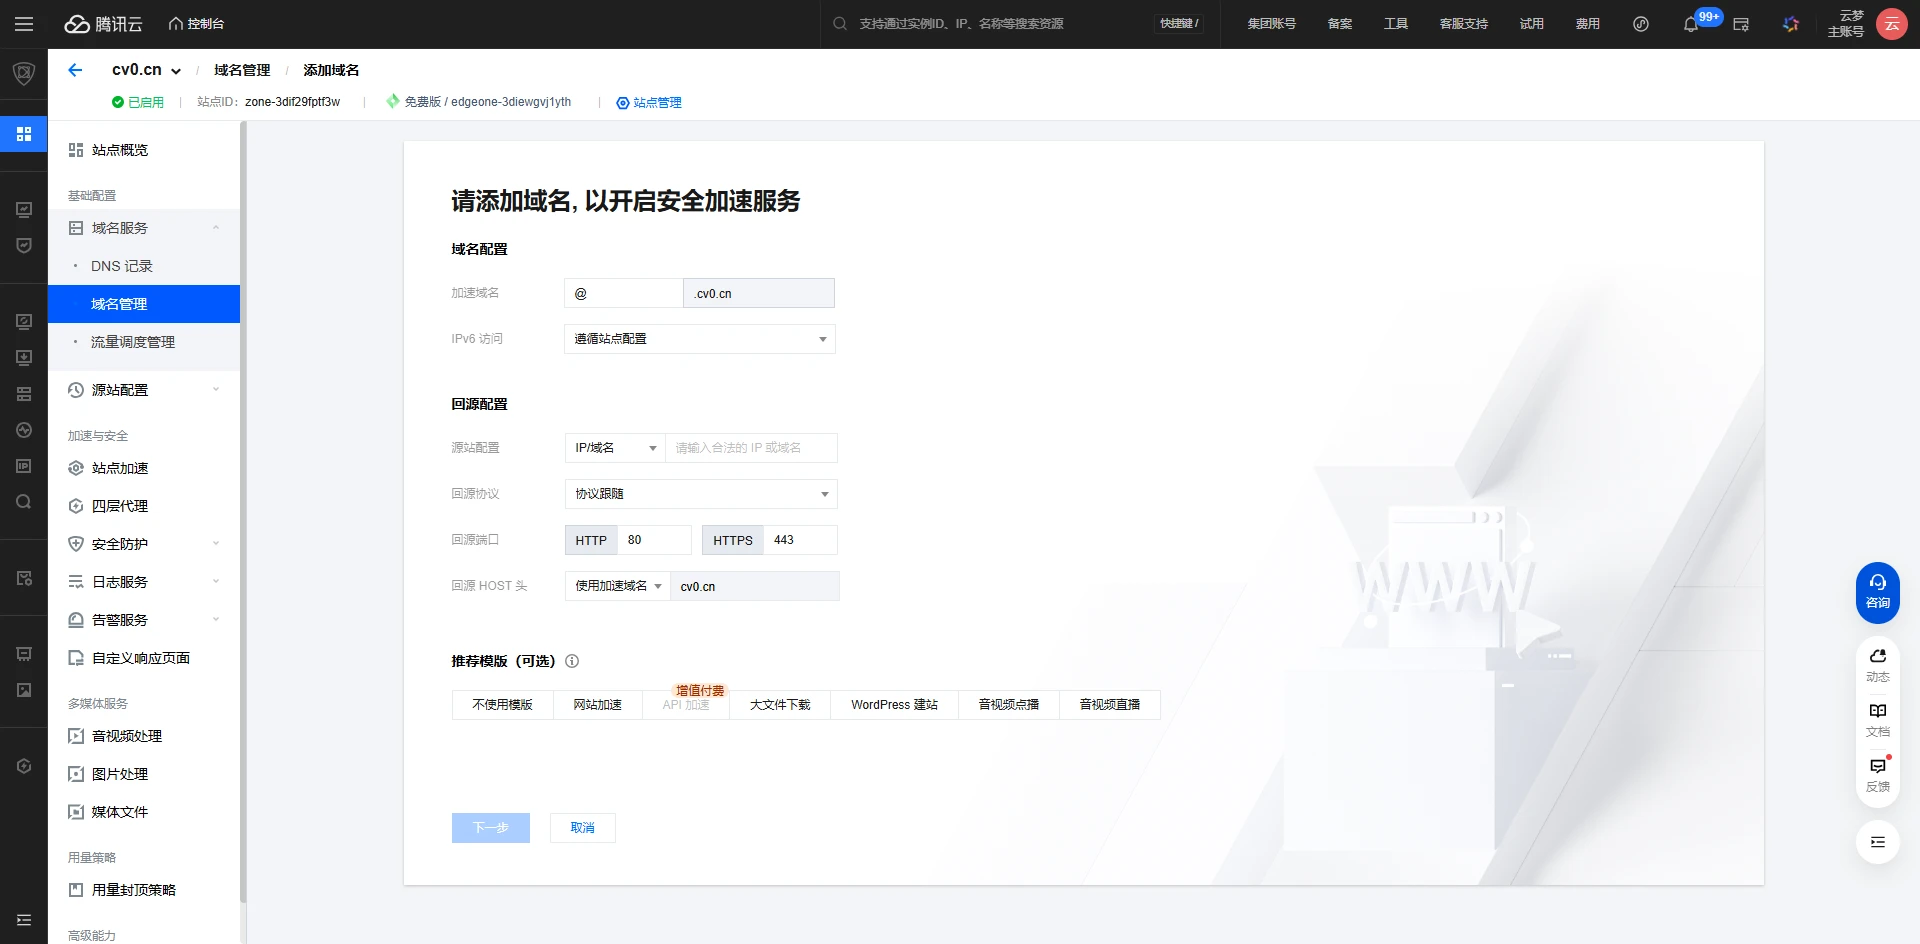Click the sidebar vertical scrollbar
The height and width of the screenshot is (944, 1920).
(x=243, y=500)
